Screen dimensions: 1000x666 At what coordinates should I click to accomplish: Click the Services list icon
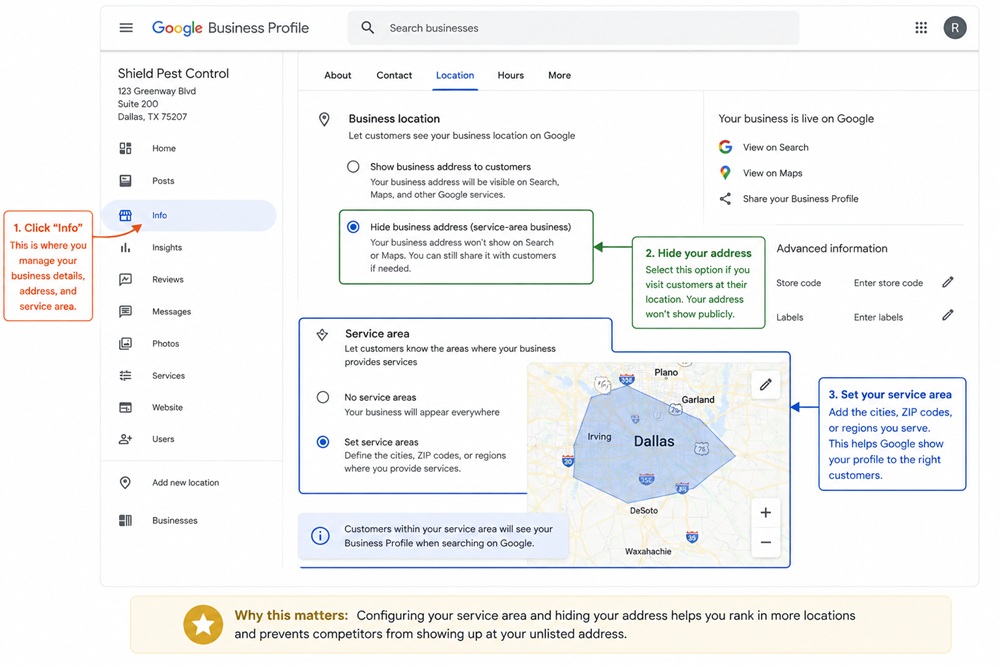tap(126, 376)
